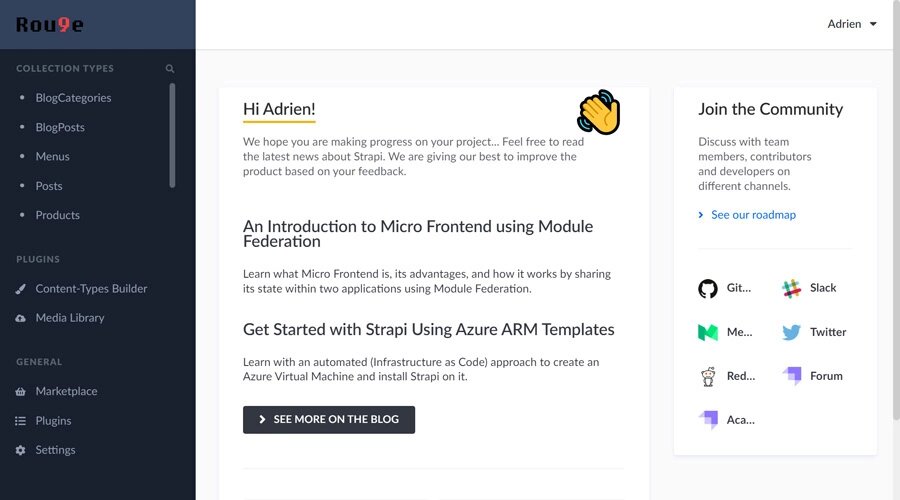Go to Marketplace in General section
900x500 pixels.
click(x=66, y=392)
